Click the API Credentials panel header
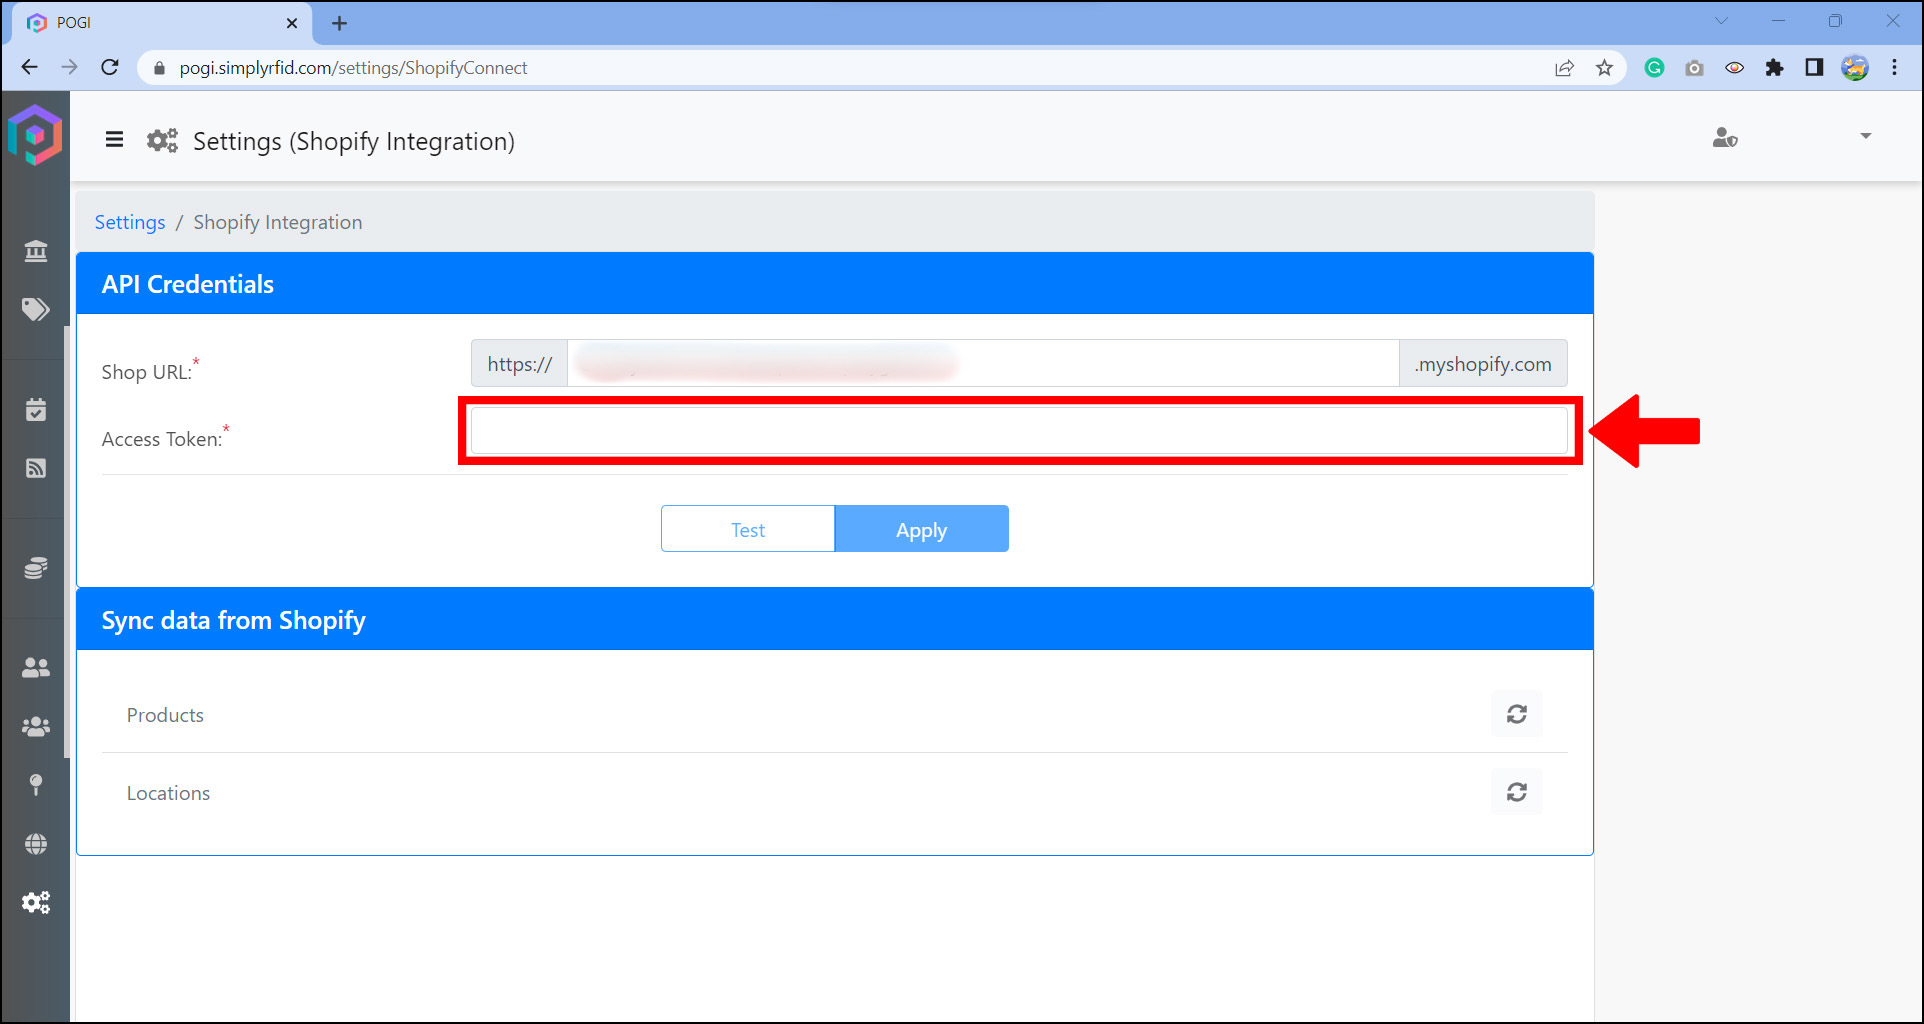 (835, 284)
